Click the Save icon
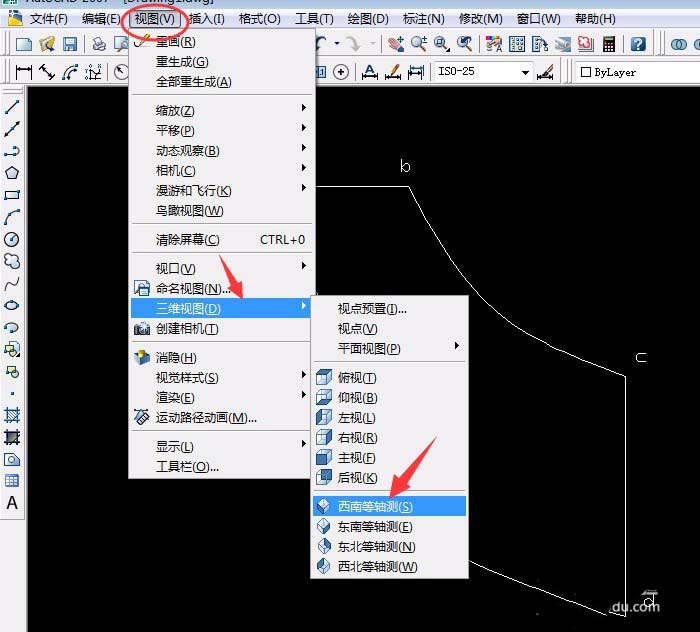This screenshot has height=632, width=700. [x=70, y=44]
